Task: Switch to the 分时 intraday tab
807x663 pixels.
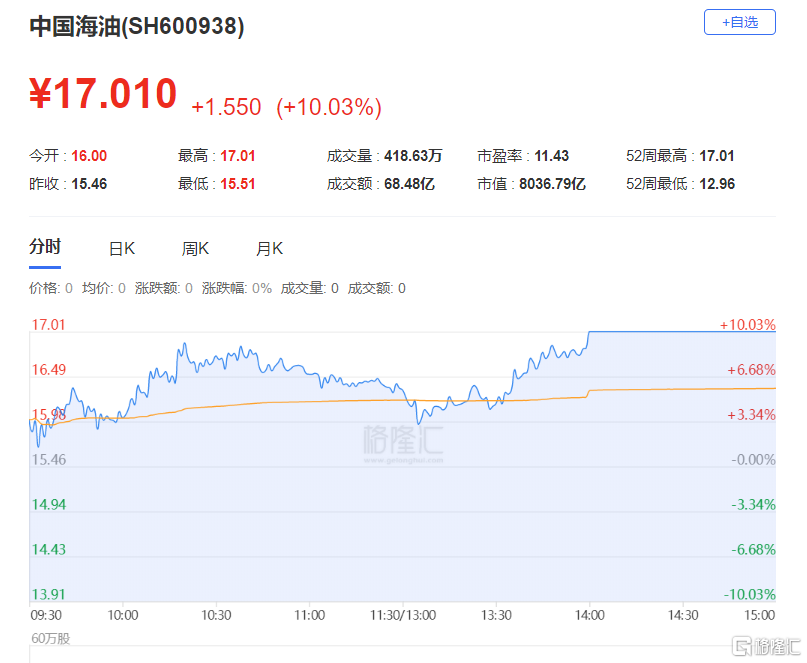Action: tap(45, 247)
